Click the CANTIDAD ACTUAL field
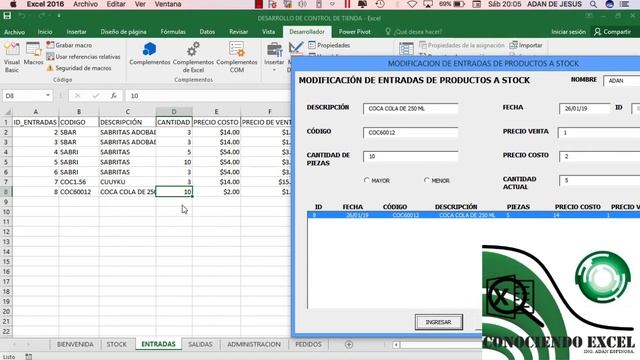The image size is (640, 360). [599, 180]
